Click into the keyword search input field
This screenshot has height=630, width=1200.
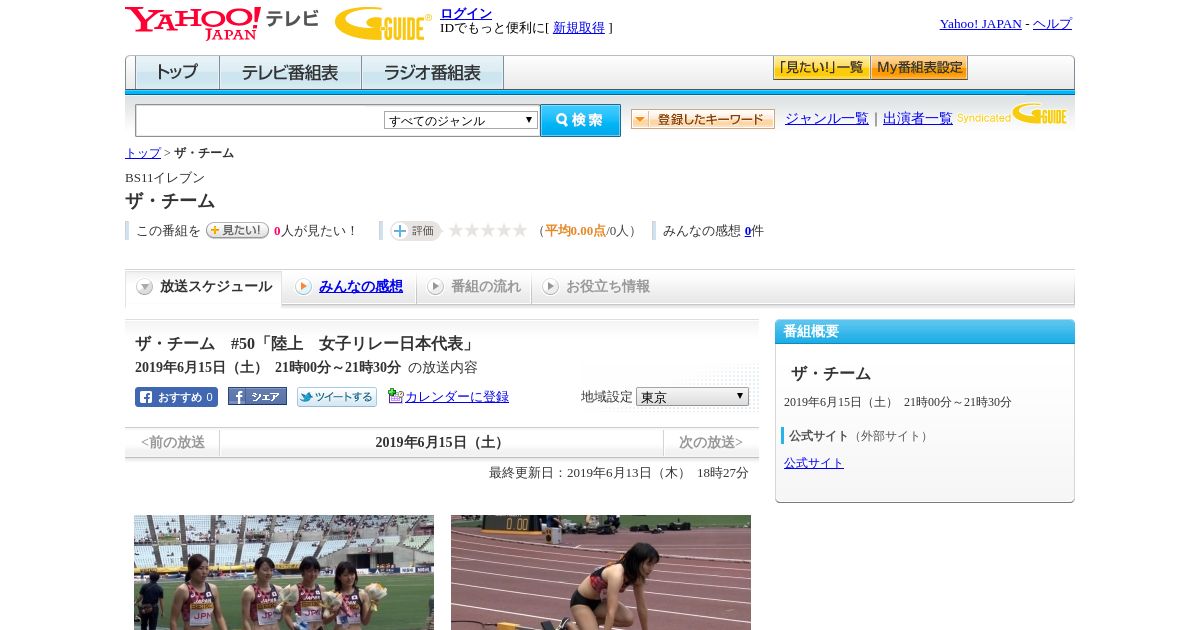(x=260, y=120)
